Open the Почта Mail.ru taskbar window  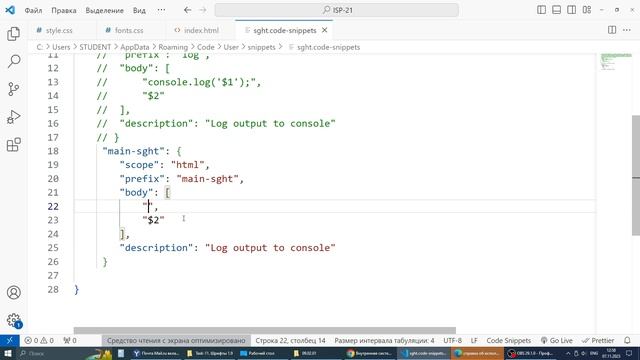tap(157, 353)
